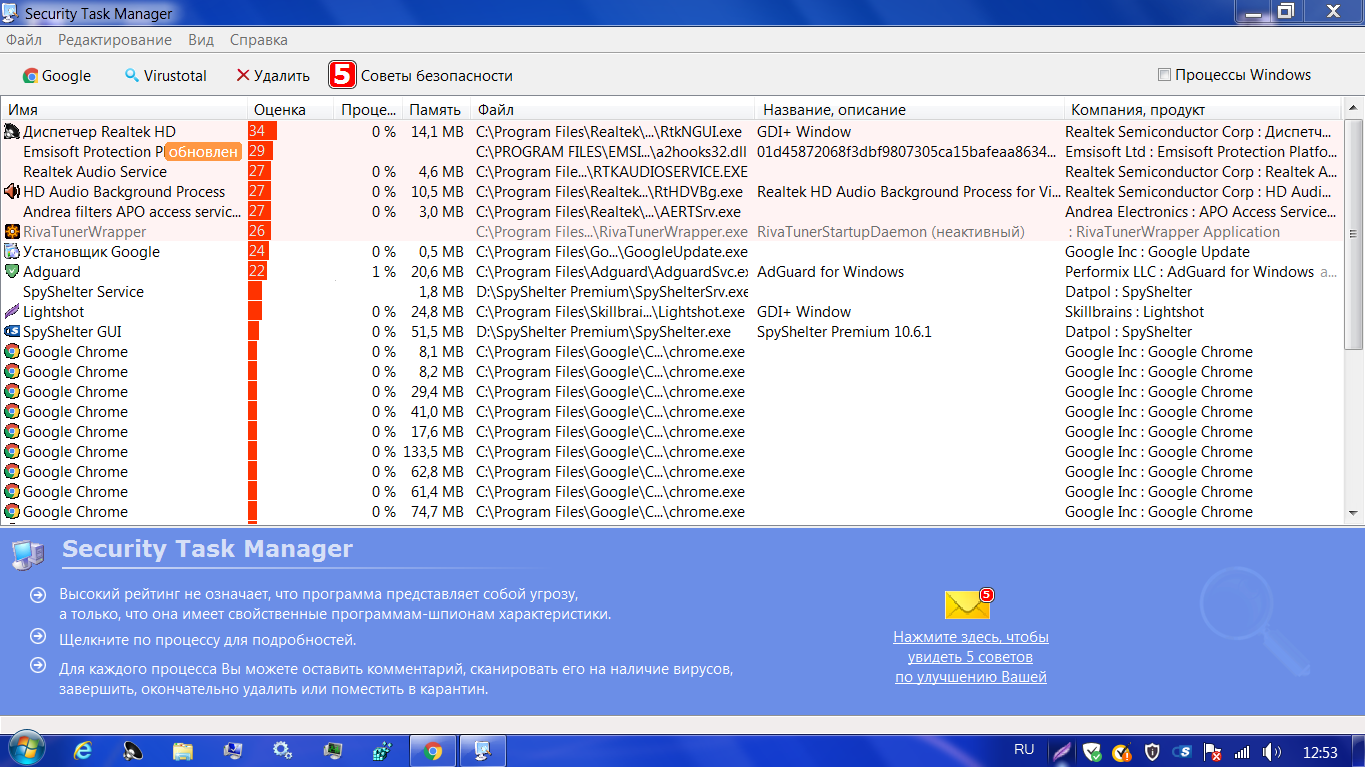This screenshot has width=1365, height=767.
Task: Click the Удалить toolbar button
Action: click(x=273, y=75)
